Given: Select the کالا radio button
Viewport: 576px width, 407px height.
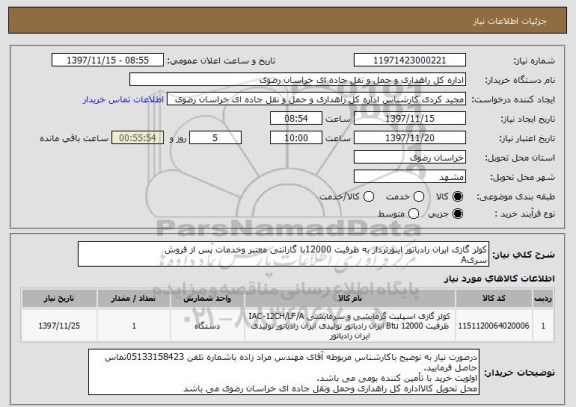Looking at the screenshot, I should [457, 197].
